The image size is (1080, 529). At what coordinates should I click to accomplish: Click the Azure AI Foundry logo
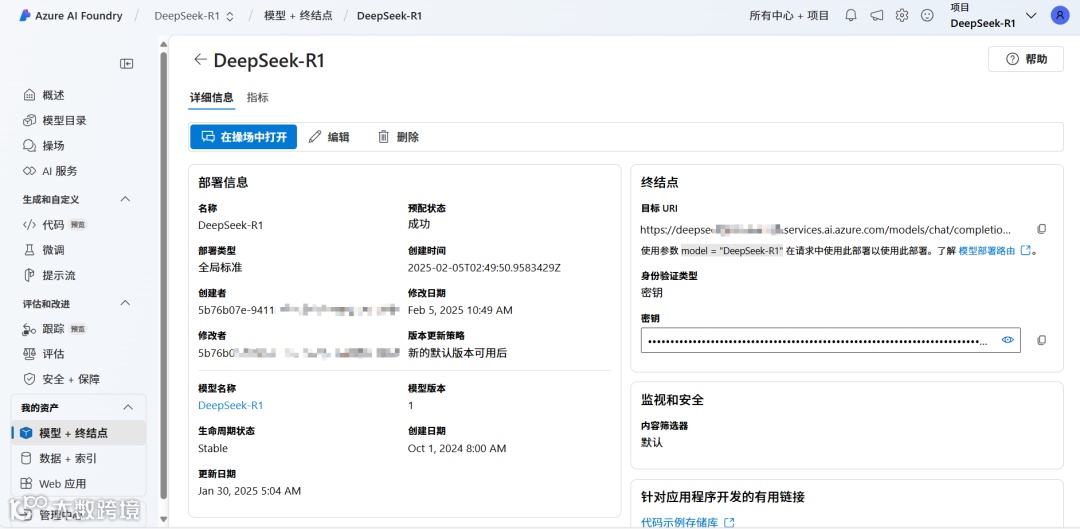click(24, 16)
